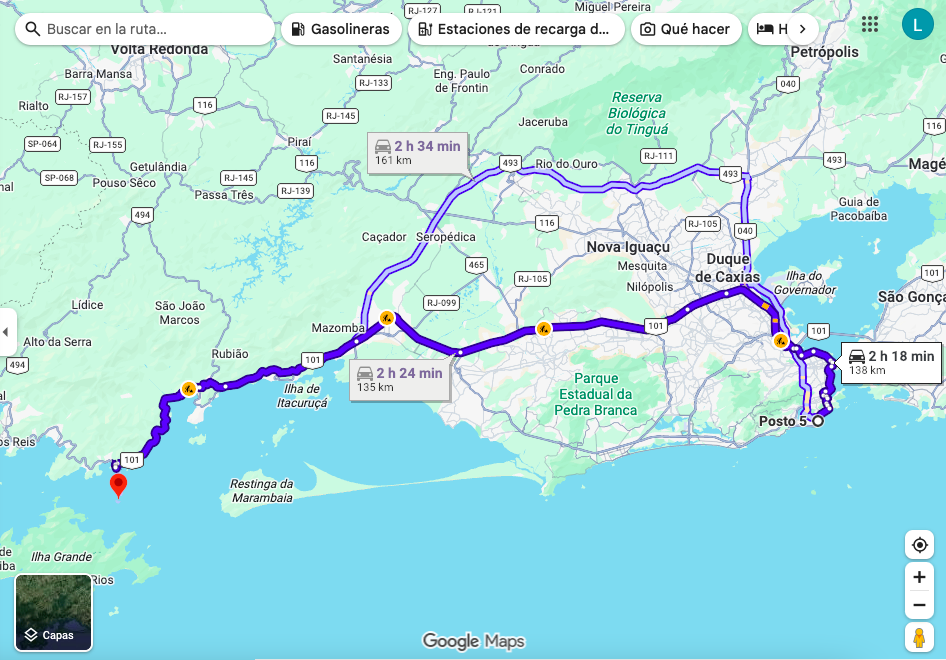
Task: Click the hotels chip with bed icon
Action: tap(770, 29)
